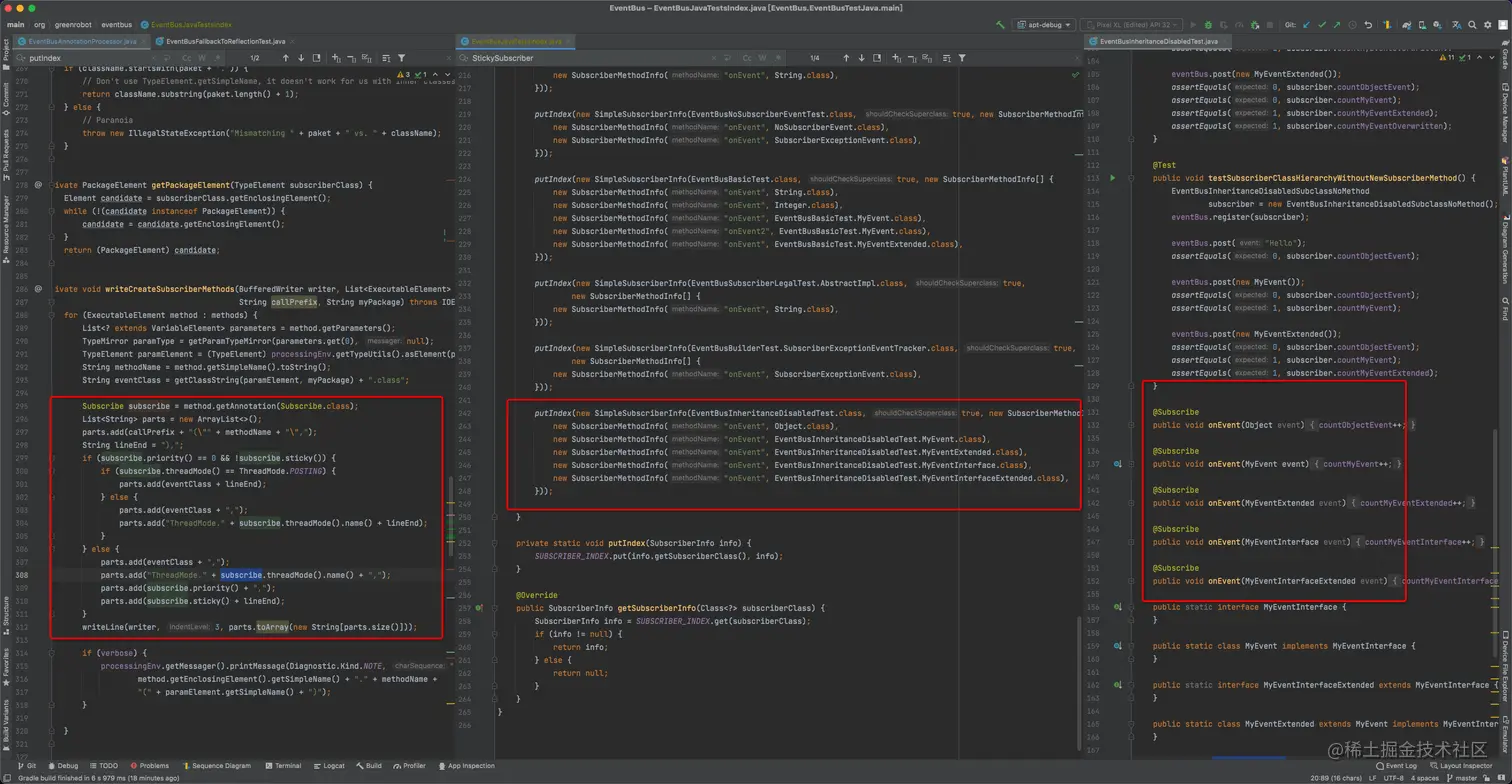Open the Problems tool window tab
This screenshot has width=1512, height=784.
(149, 766)
